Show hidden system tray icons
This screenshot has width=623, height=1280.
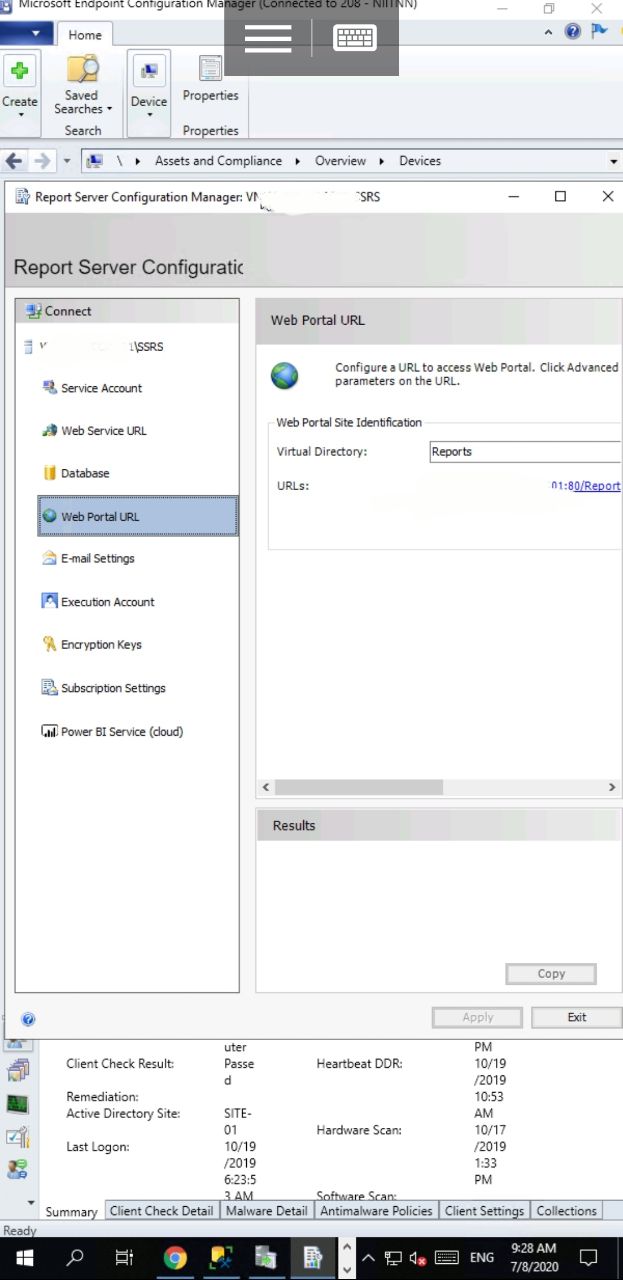(368, 1258)
